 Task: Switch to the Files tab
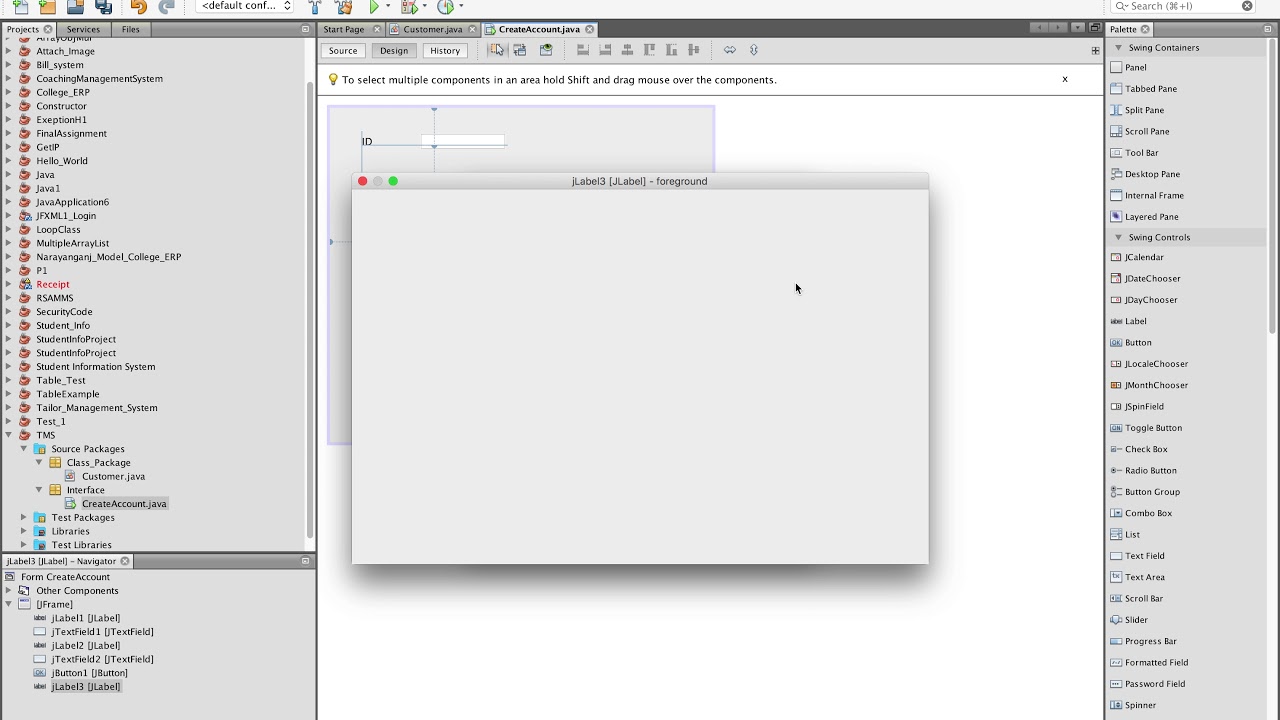point(131,29)
